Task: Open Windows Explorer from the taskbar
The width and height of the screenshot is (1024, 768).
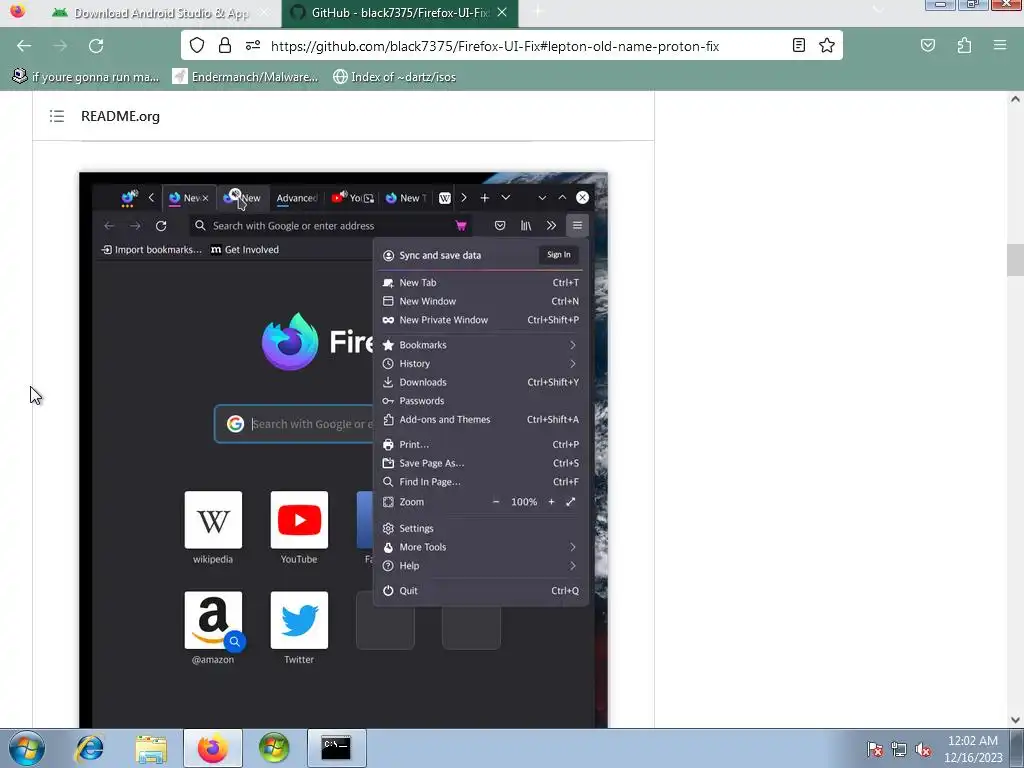Action: click(151, 748)
